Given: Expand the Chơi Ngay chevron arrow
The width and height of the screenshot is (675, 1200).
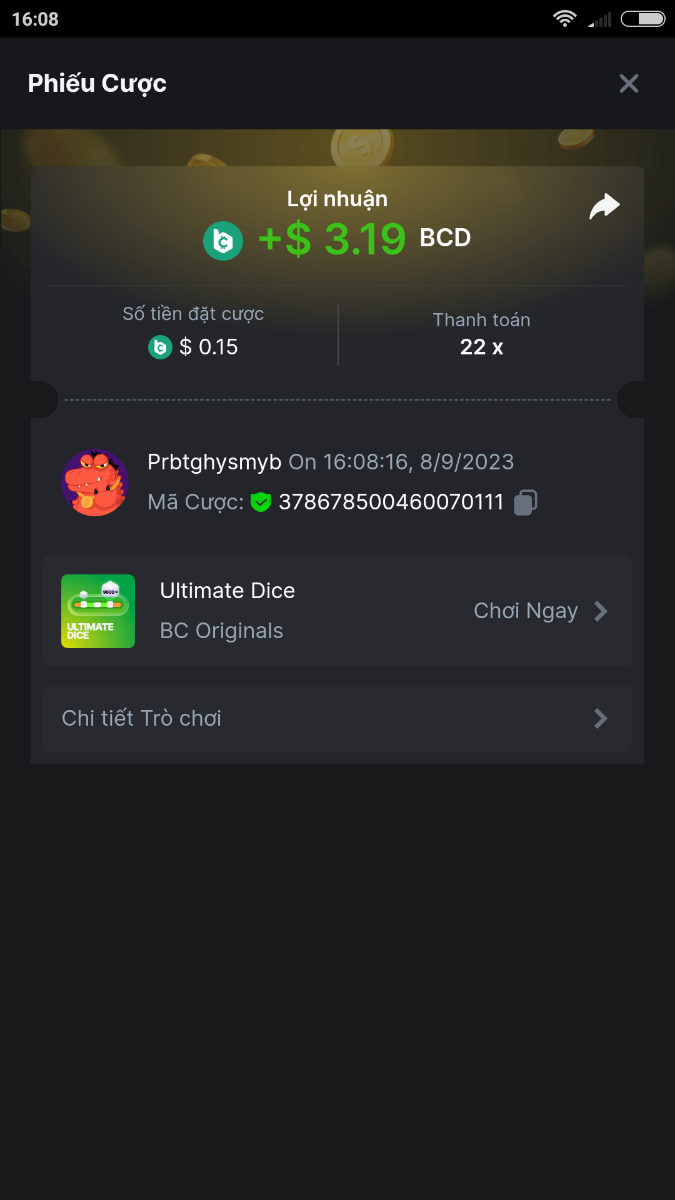Looking at the screenshot, I should tap(601, 611).
